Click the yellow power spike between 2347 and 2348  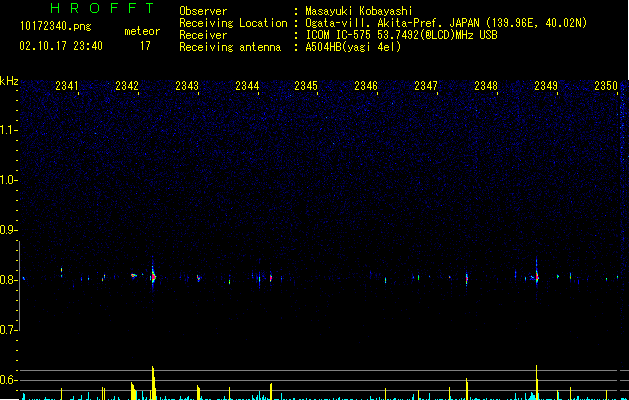pyautogui.click(x=467, y=389)
